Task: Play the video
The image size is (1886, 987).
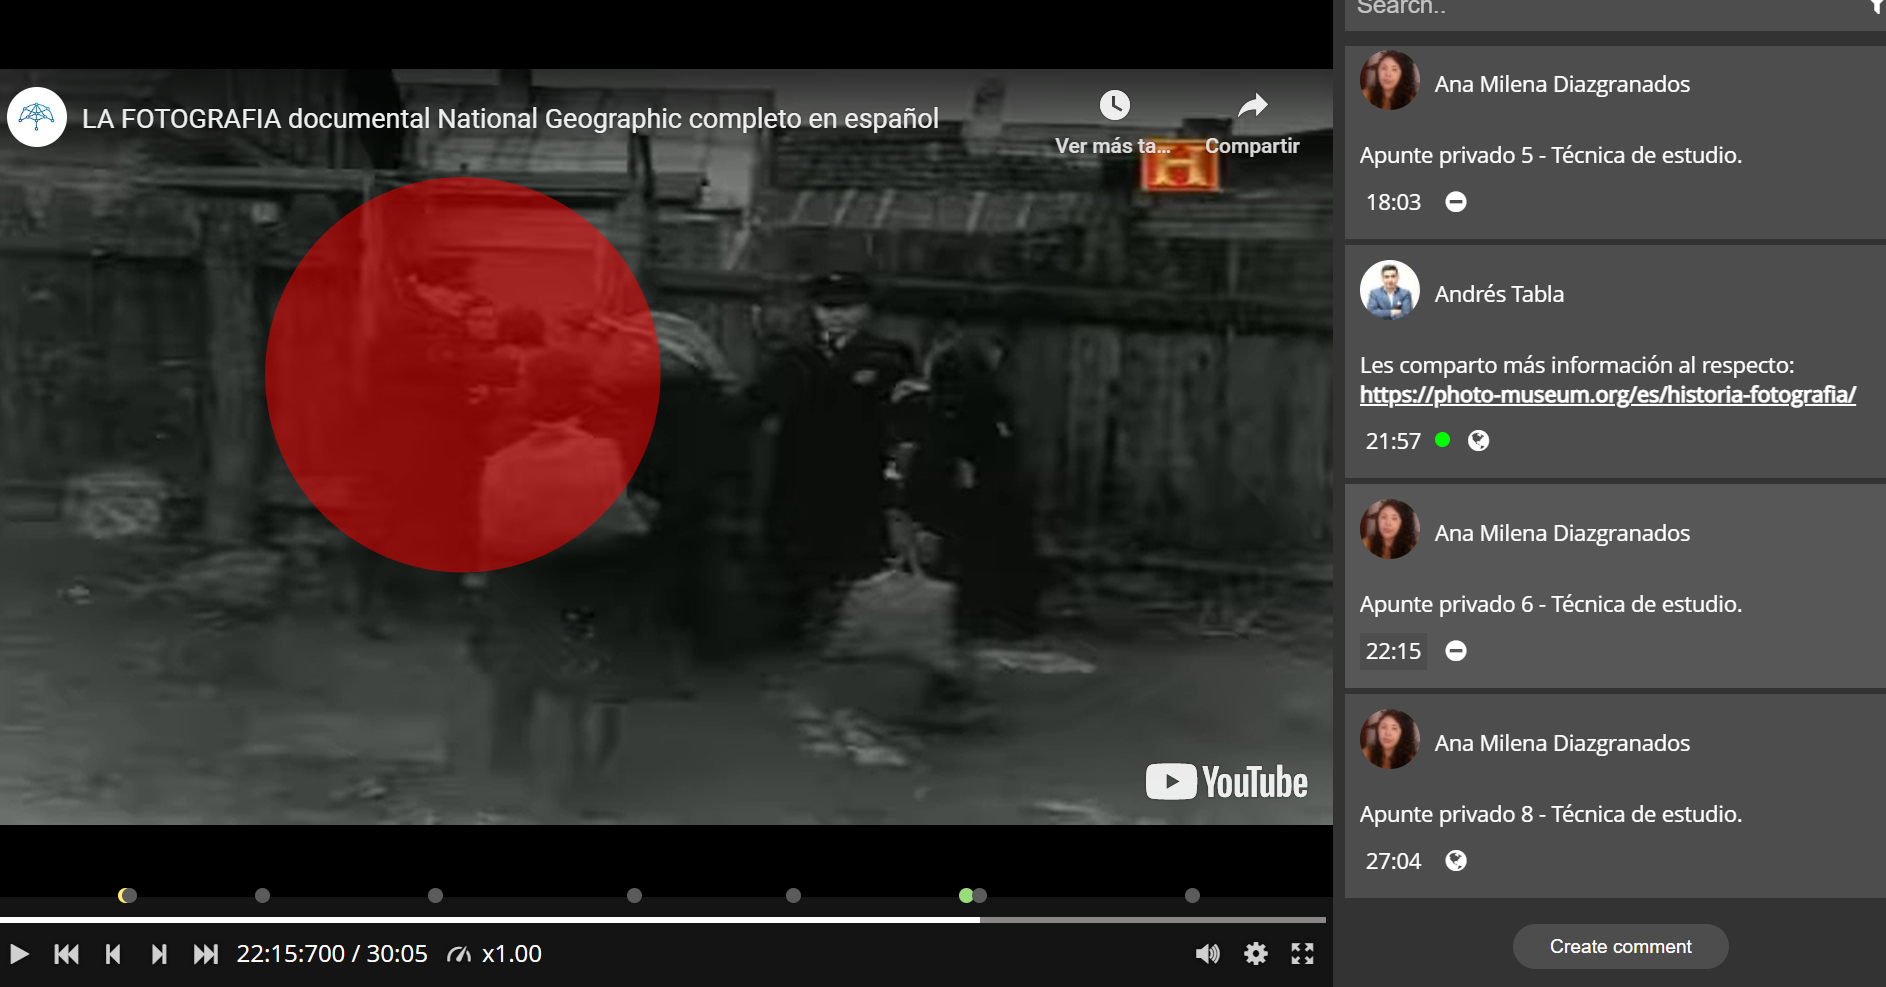Action: click(18, 954)
